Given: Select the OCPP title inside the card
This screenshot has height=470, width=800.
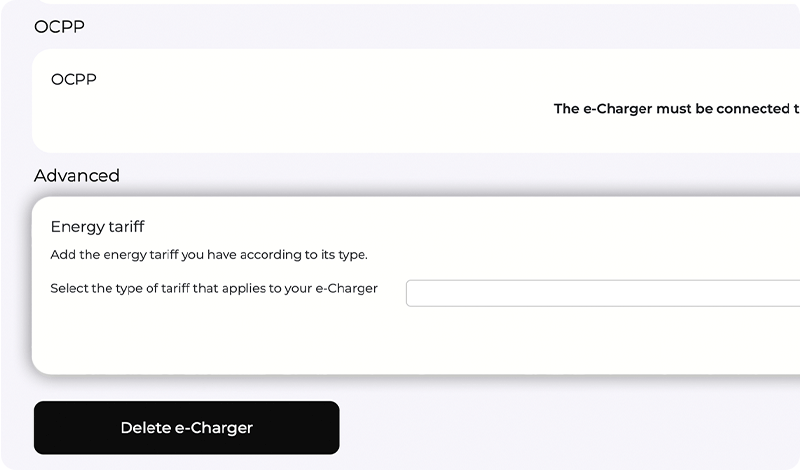Looking at the screenshot, I should 74,79.
